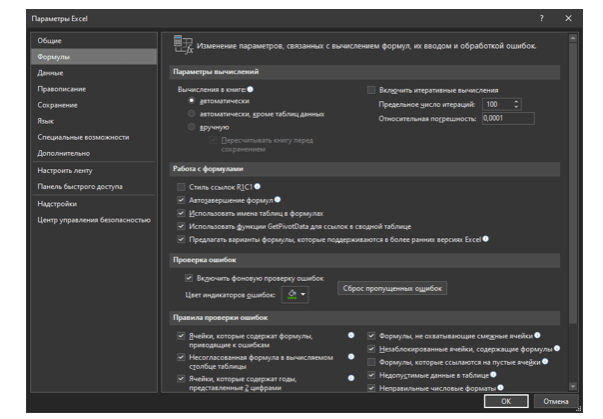The height and width of the screenshot is (419, 603).
Task: Toggle Несогласованная формула в вычисляемом столбце
Action: [x=181, y=357]
